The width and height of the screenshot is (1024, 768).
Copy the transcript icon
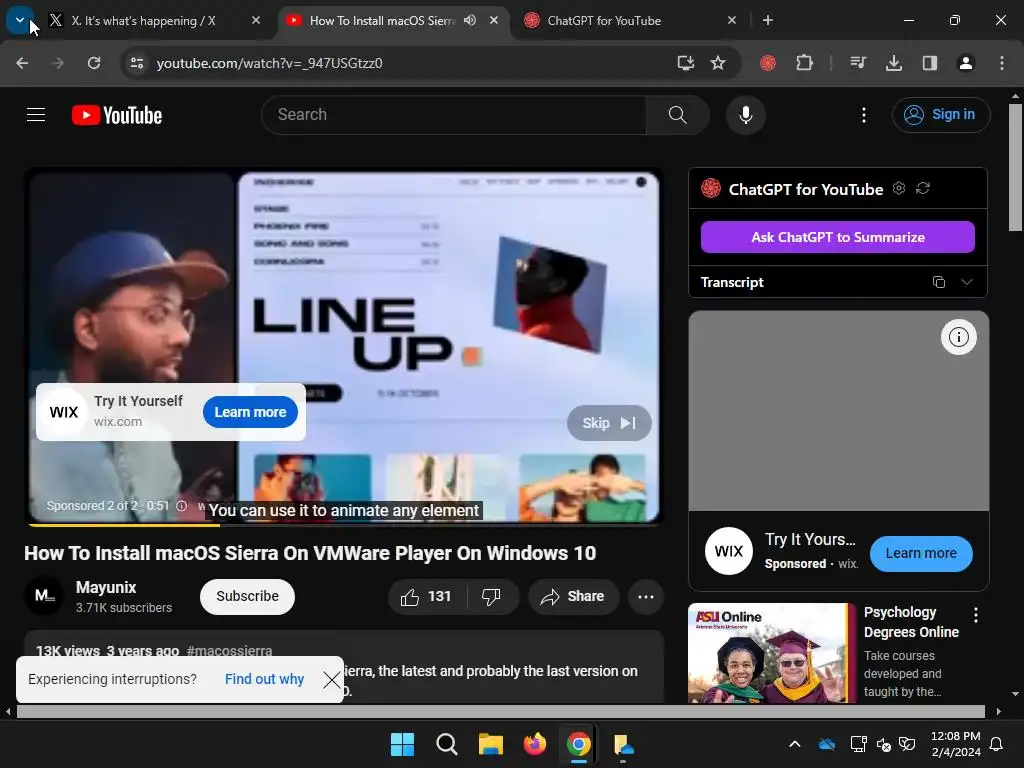[938, 282]
